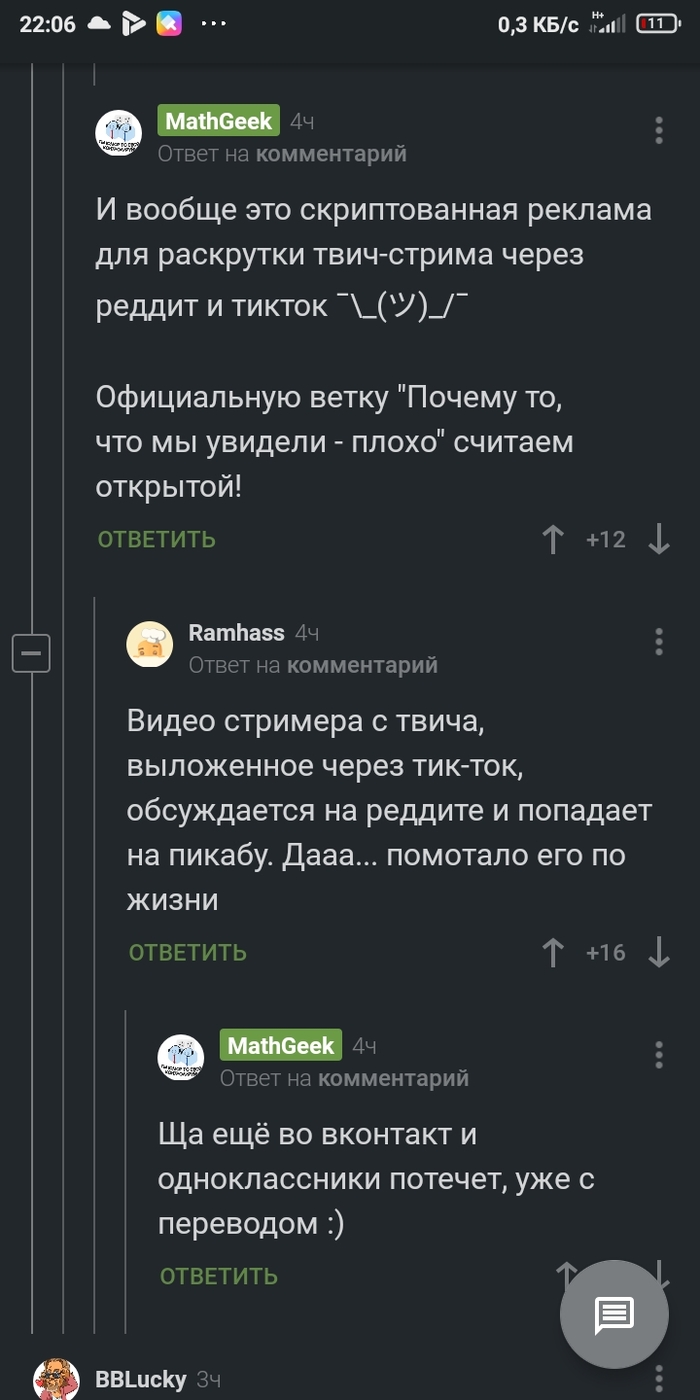Collapse the comment thread via minus icon

[31, 654]
